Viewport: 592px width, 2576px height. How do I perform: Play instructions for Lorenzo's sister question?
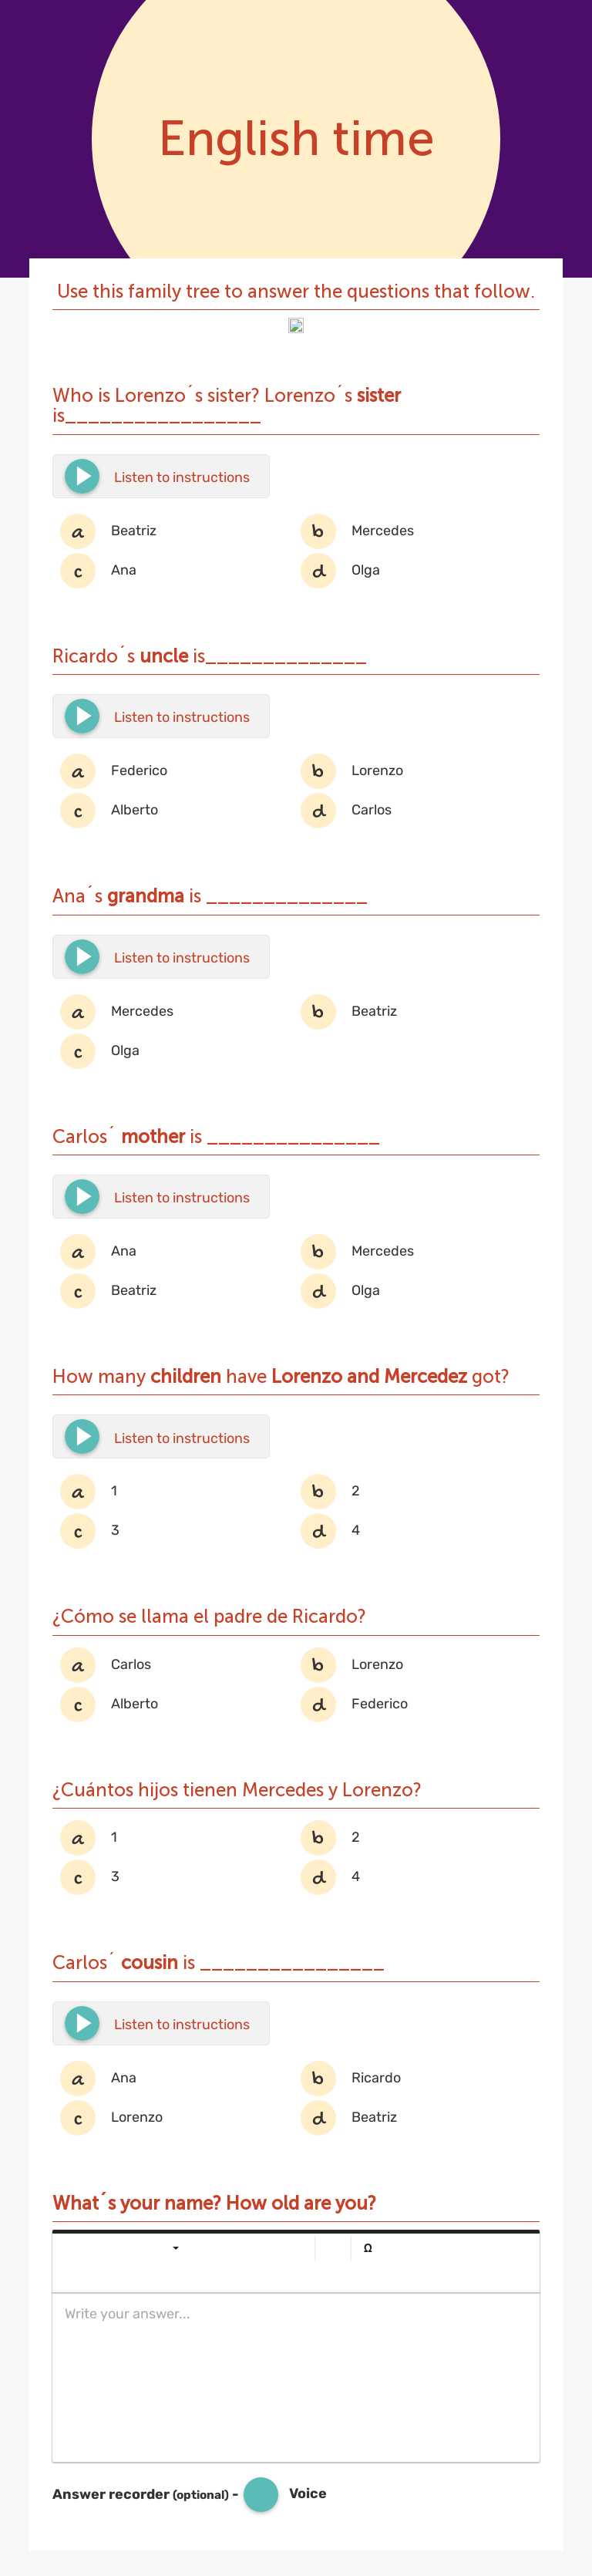coord(83,476)
